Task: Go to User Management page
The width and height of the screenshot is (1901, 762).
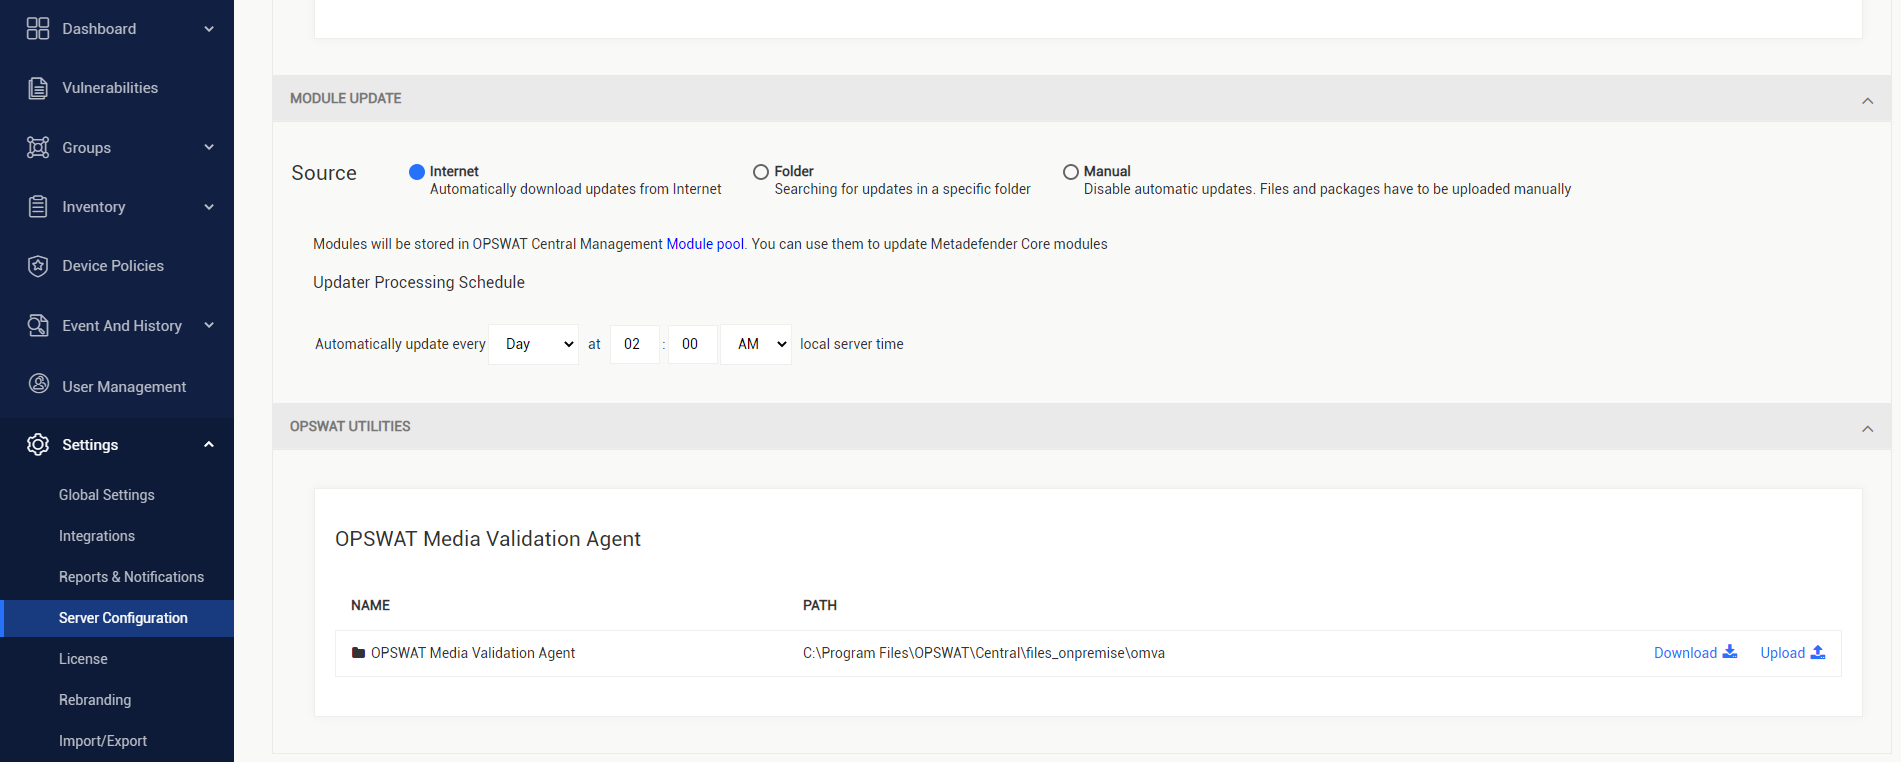Action: pyautogui.click(x=124, y=387)
